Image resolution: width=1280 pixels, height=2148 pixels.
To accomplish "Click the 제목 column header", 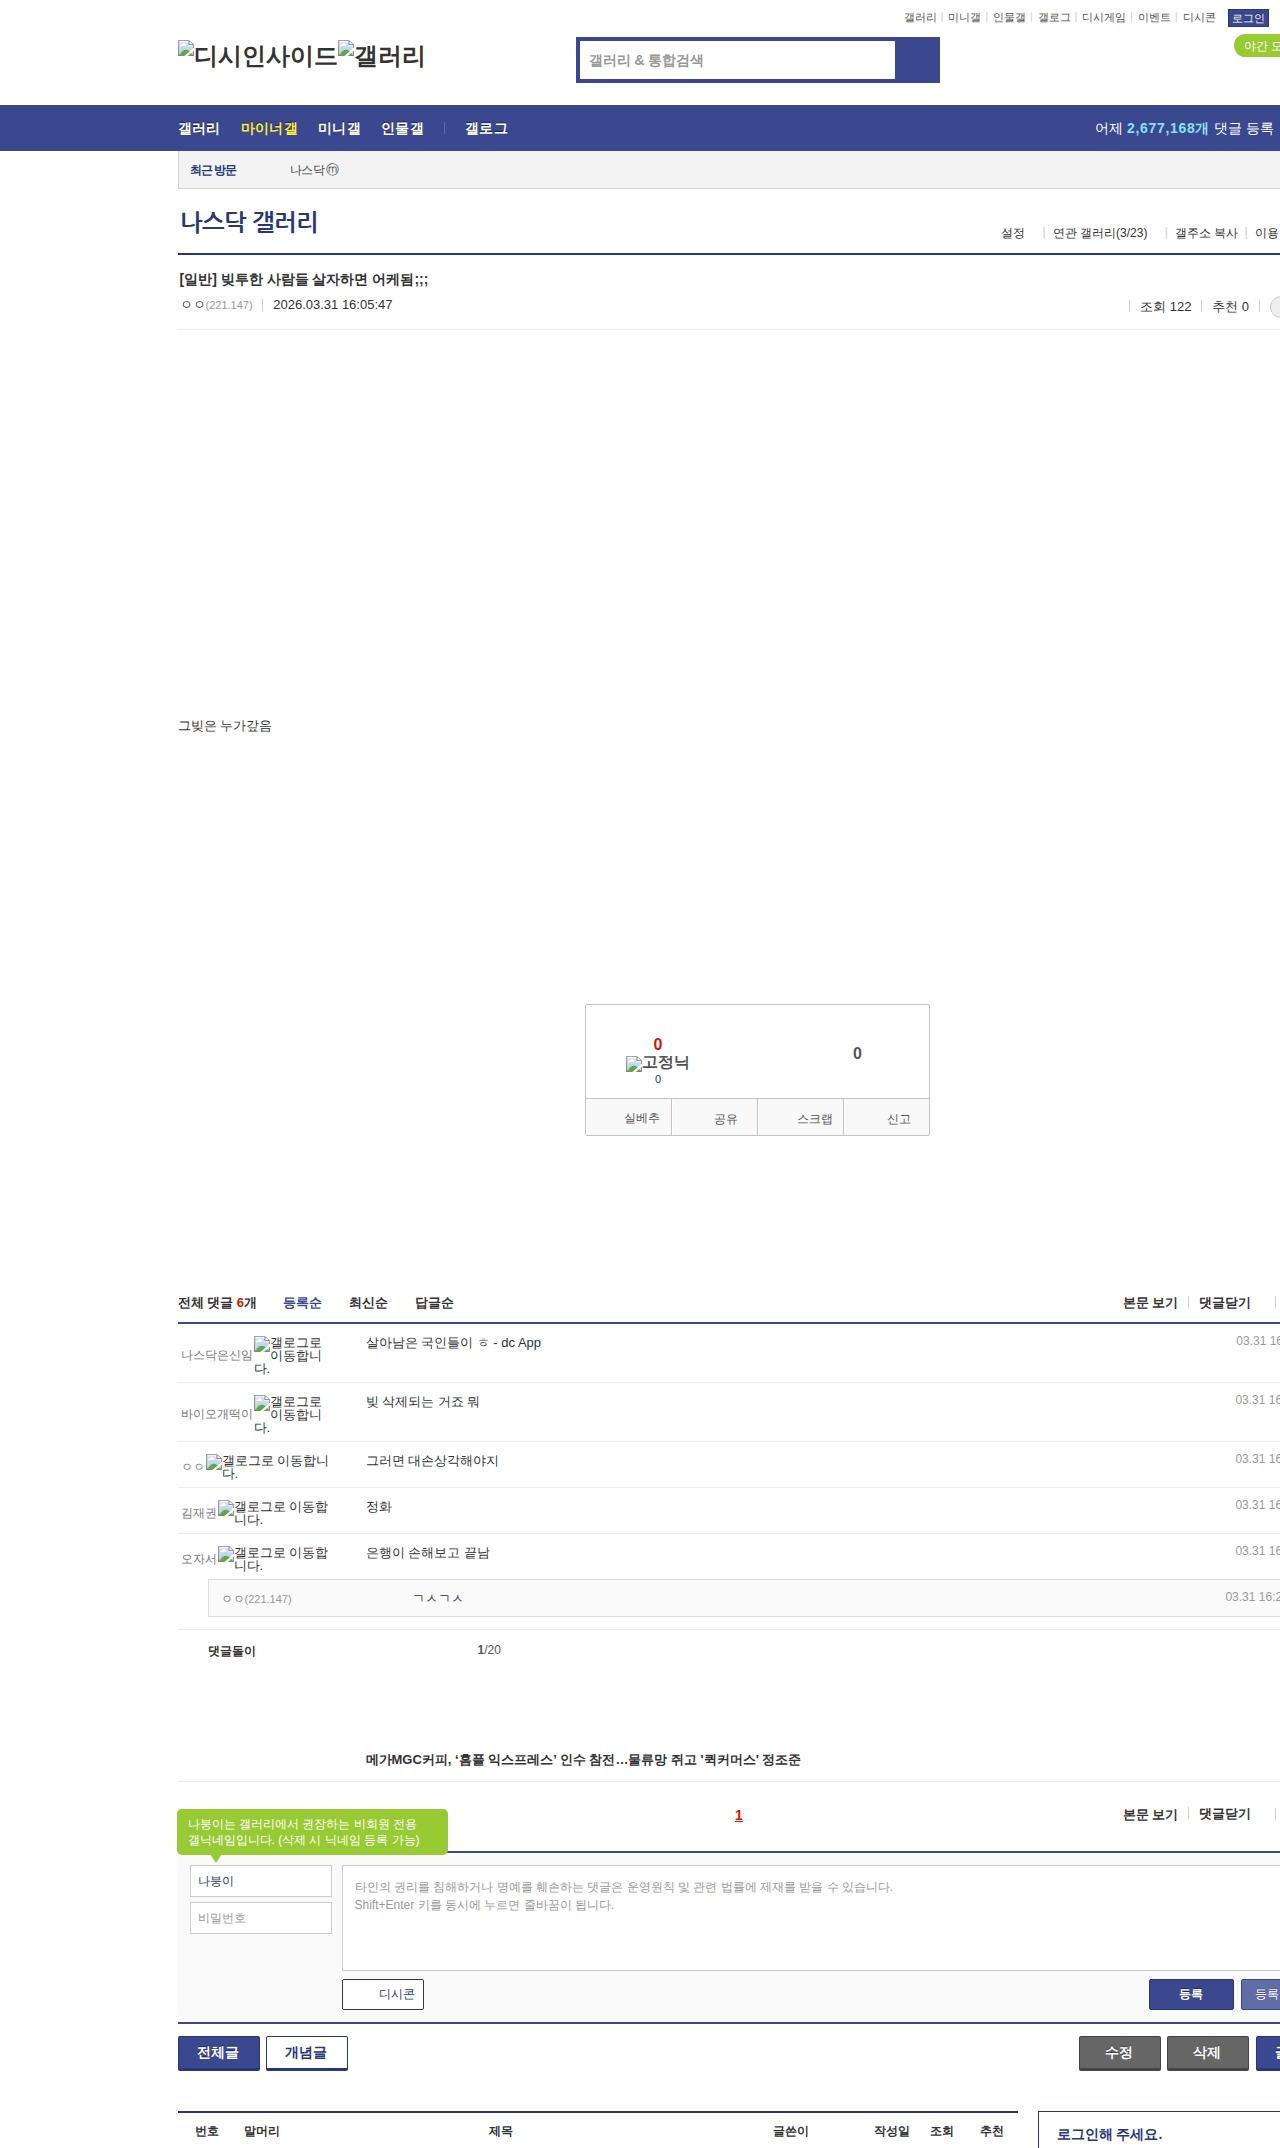I will pos(500,2131).
